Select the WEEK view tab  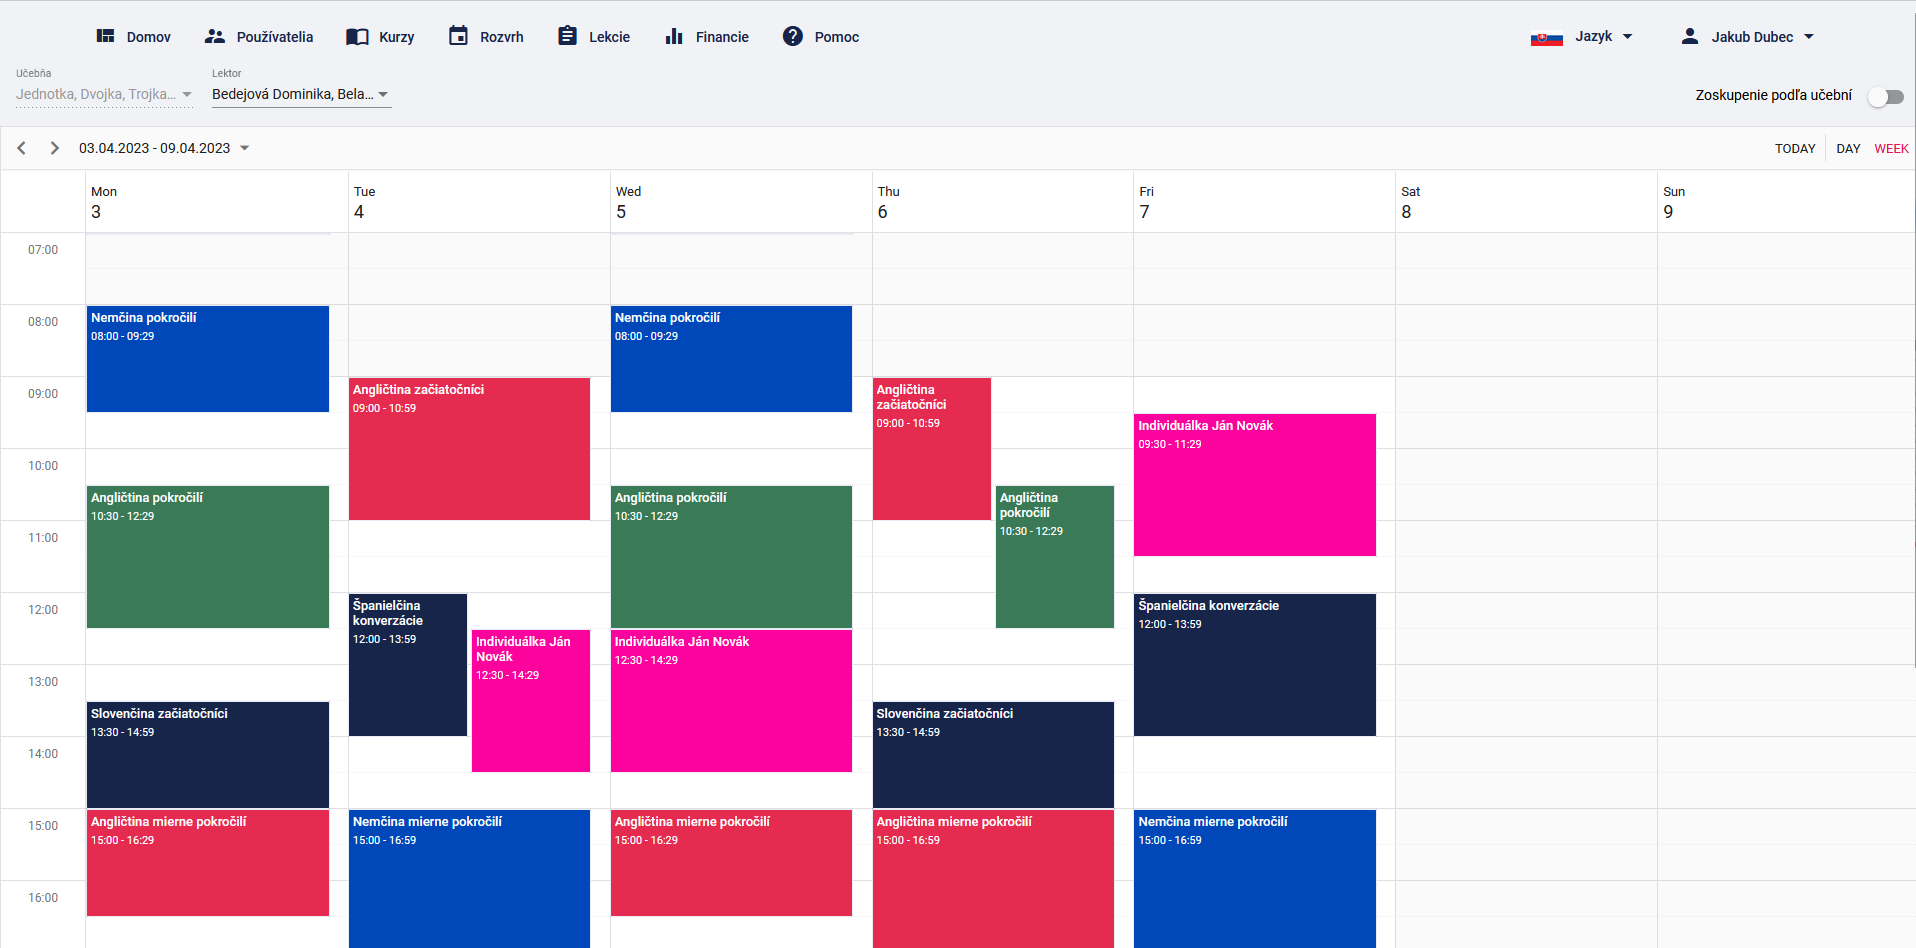(x=1891, y=148)
